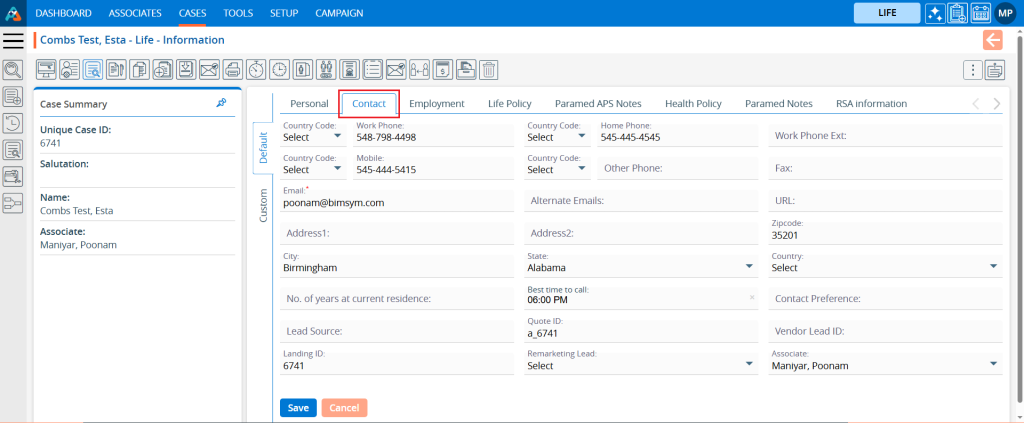Click the magnifier search icon in left sidebar
1024x423 pixels.
click(x=12, y=69)
